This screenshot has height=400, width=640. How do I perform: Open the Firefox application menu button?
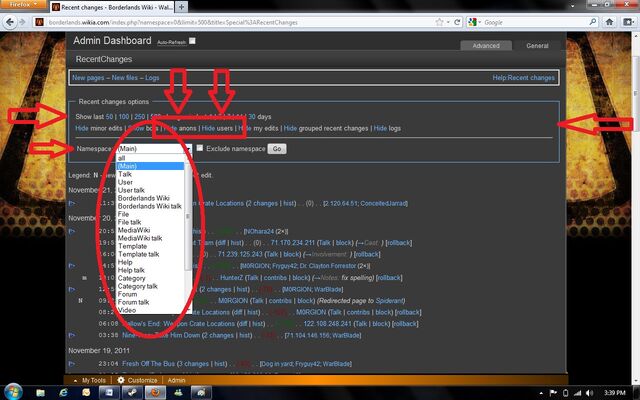click(23, 4)
